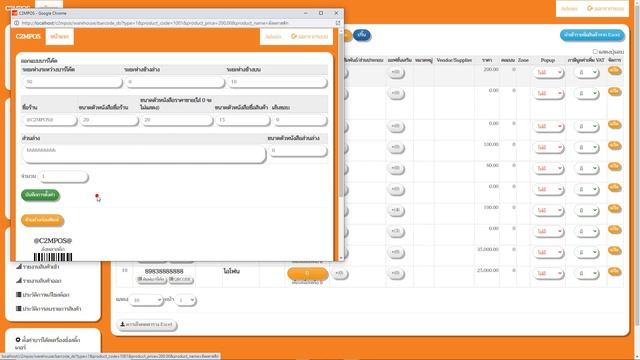Click the orange stock button in row 10
This screenshot has width=640, height=360.
(x=307, y=273)
